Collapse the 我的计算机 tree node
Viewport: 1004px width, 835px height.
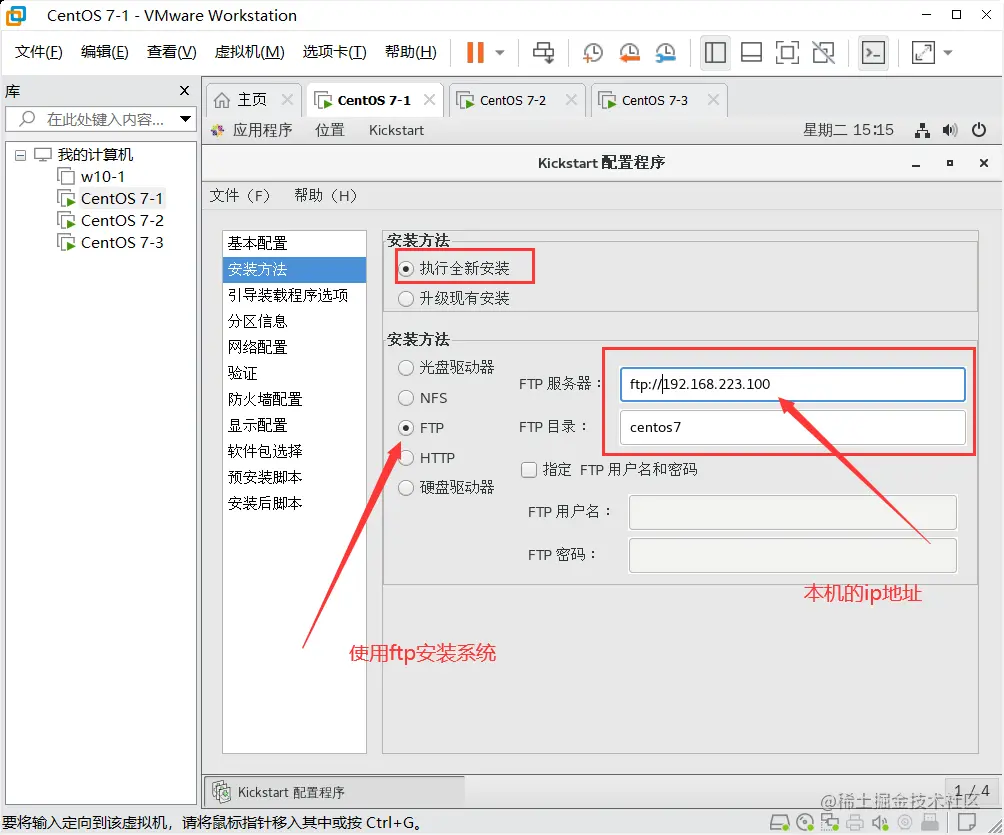tap(20, 155)
